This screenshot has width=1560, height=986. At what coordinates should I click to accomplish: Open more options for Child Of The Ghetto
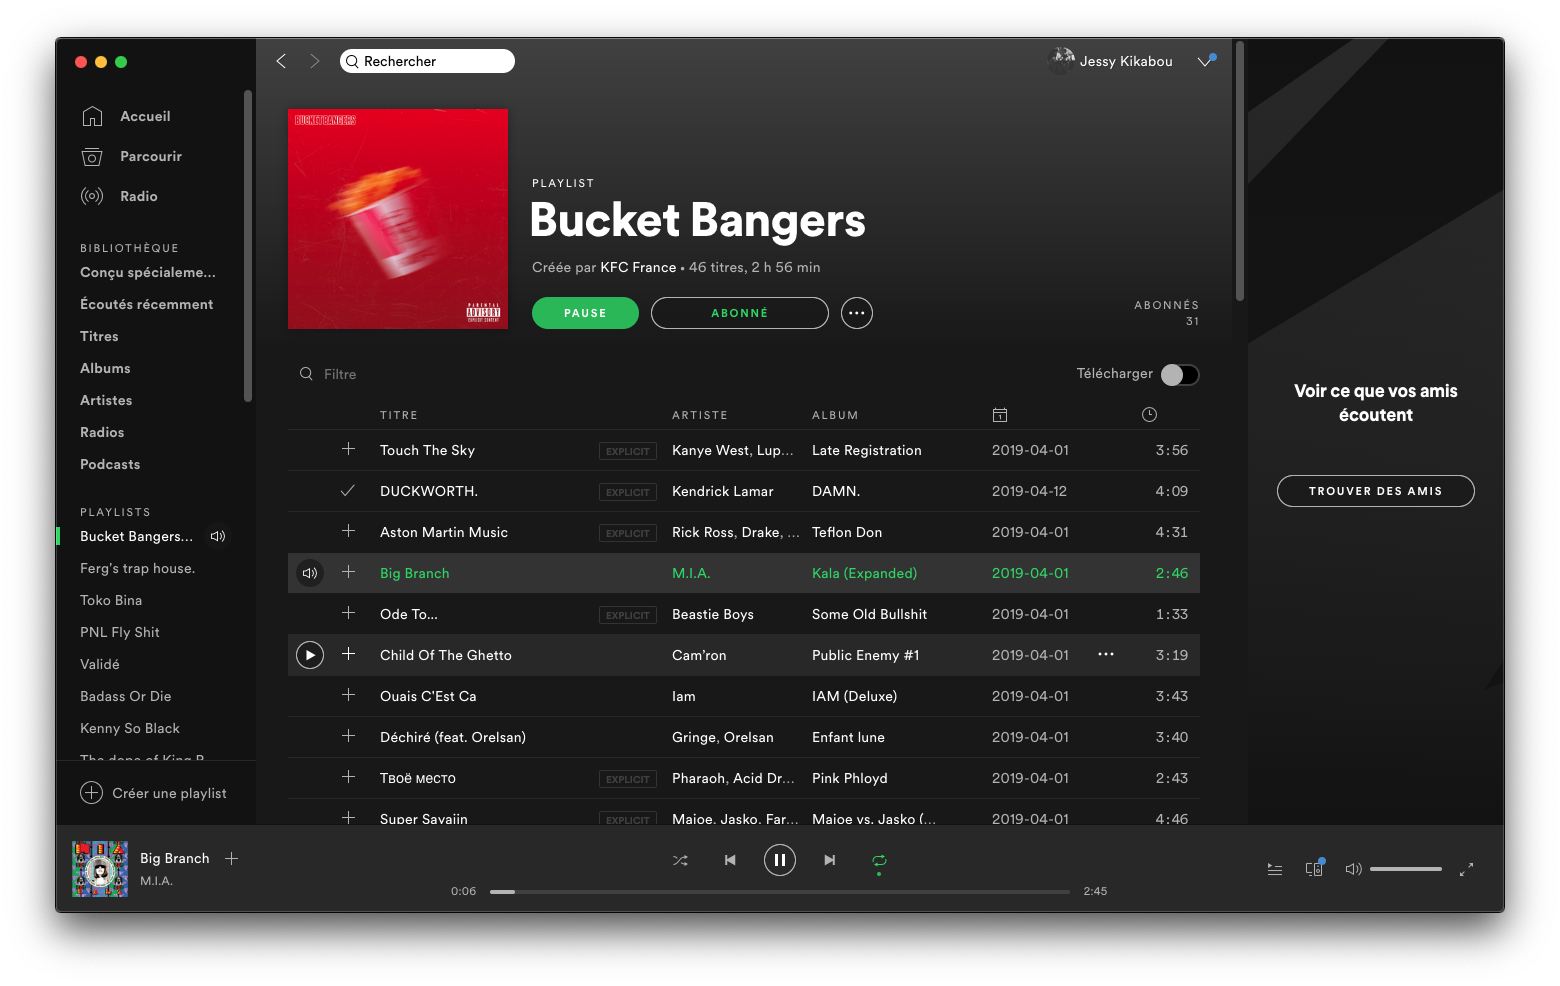pyautogui.click(x=1105, y=654)
